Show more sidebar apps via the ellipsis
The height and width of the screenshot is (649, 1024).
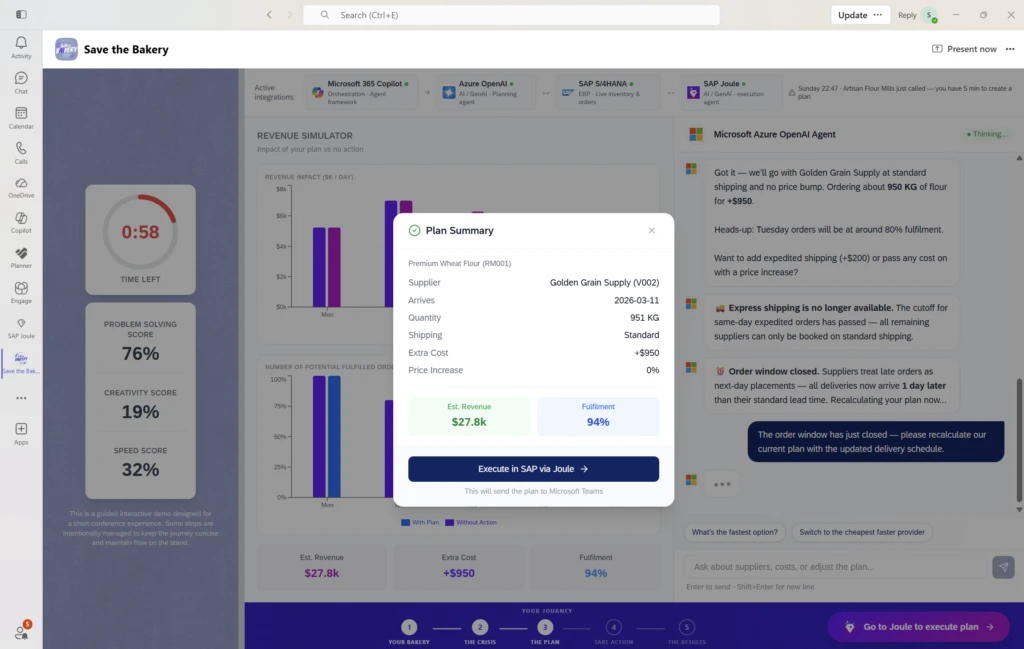(x=21, y=398)
